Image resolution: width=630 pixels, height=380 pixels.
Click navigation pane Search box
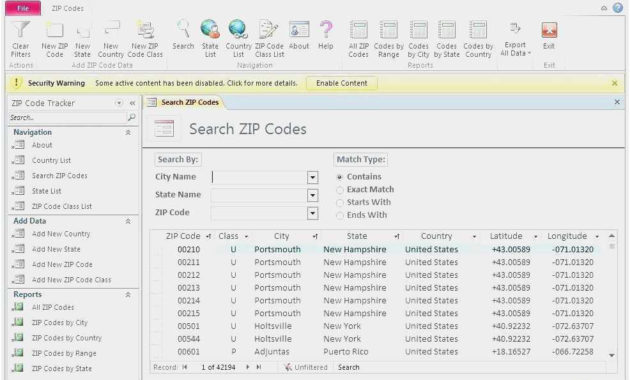coord(68,117)
